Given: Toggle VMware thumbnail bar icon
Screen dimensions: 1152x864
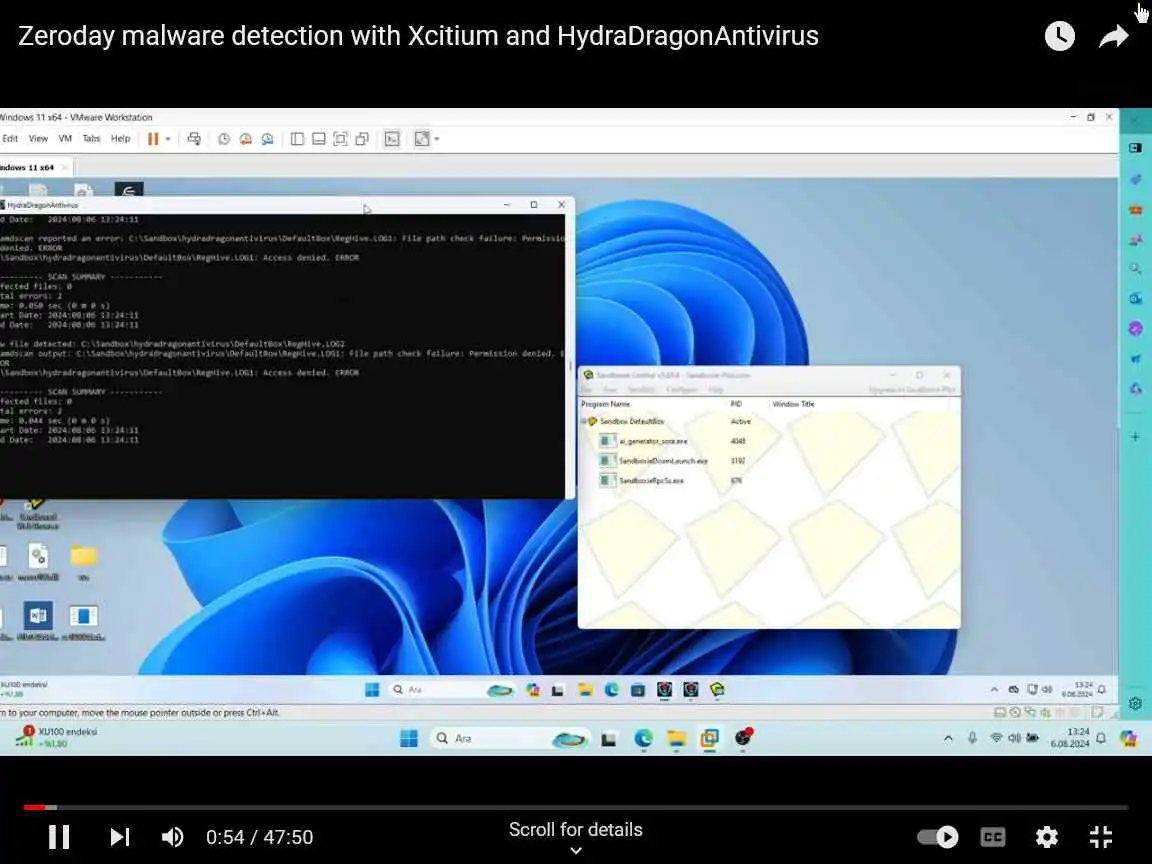Looking at the screenshot, I should coord(319,139).
